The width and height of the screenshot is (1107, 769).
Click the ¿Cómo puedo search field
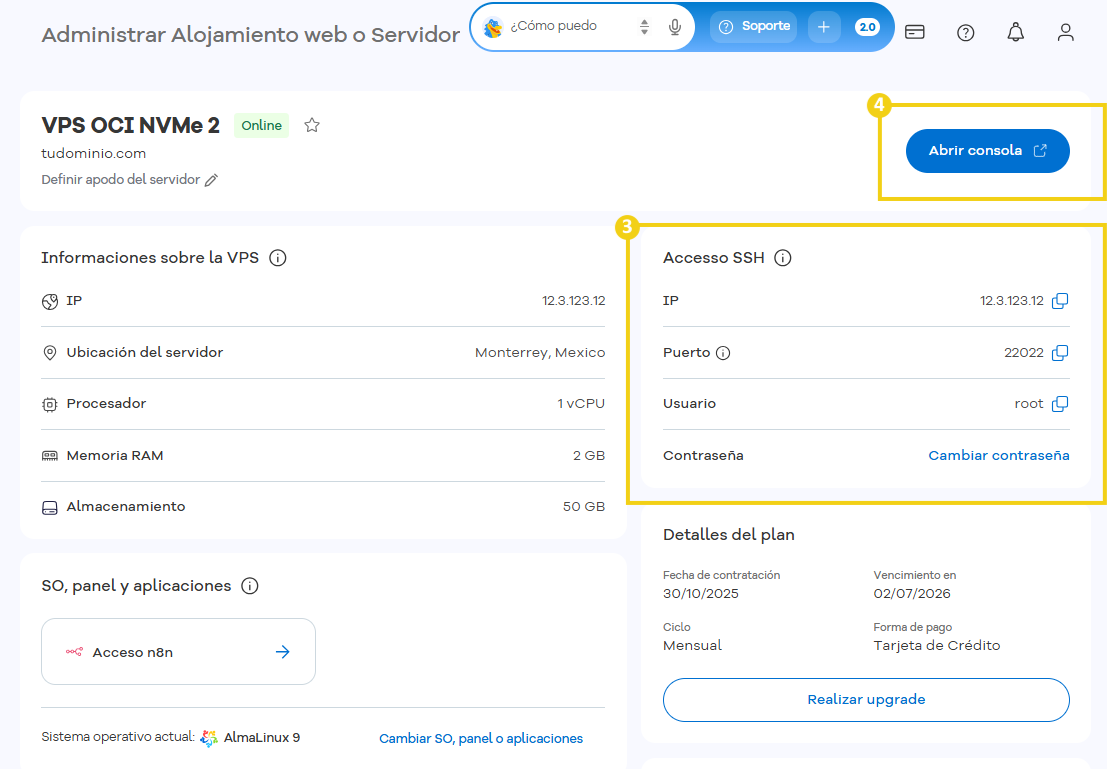(x=554, y=26)
